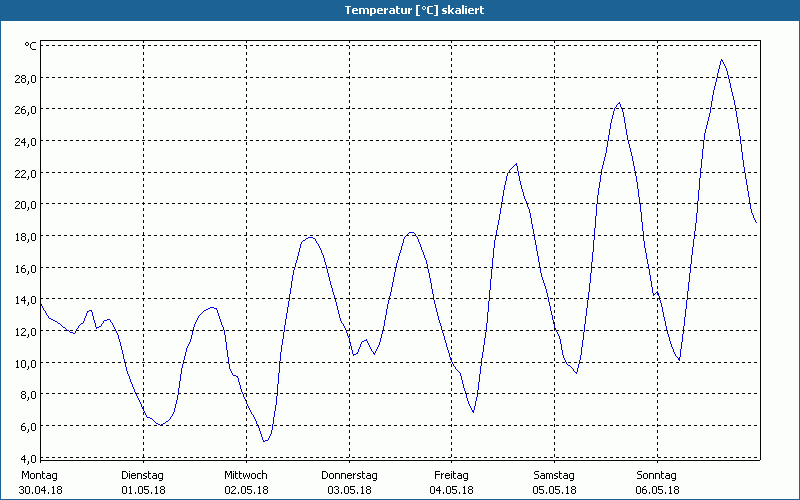Select the "28,0" y-axis label
This screenshot has width=800, height=500.
25,78
